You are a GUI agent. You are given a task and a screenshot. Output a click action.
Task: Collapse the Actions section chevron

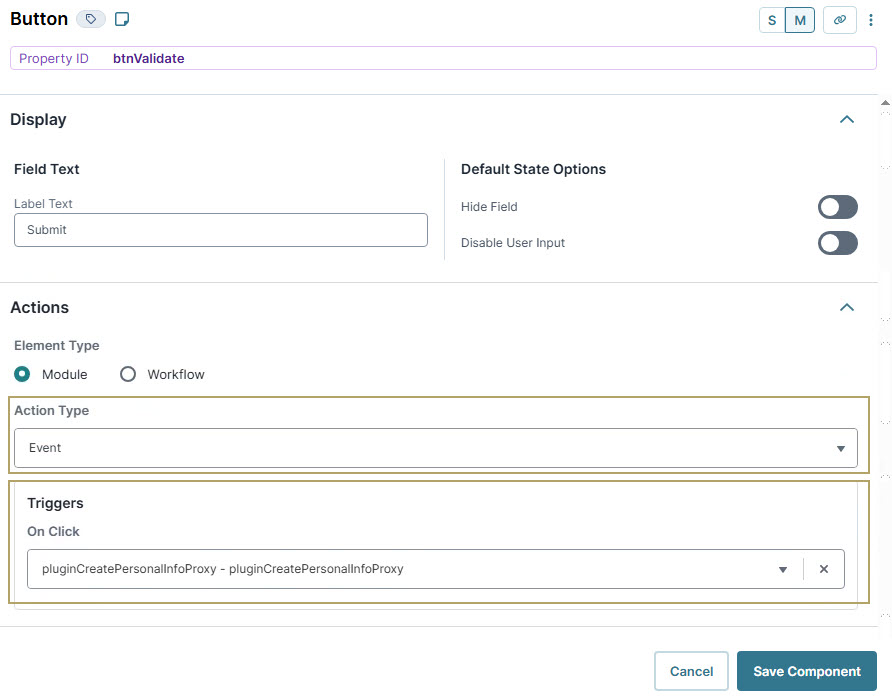point(847,307)
